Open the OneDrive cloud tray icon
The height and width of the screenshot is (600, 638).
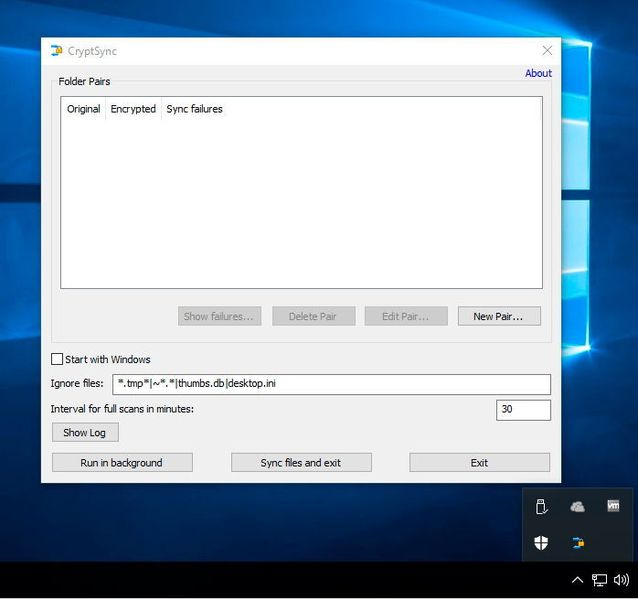click(x=577, y=506)
